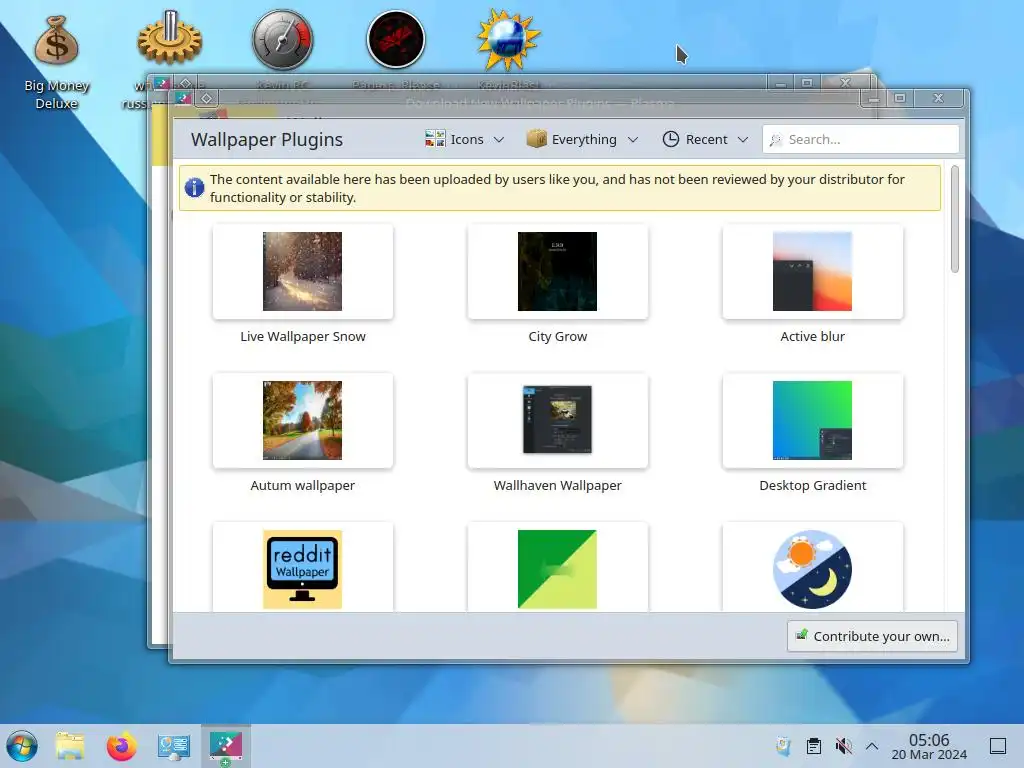Viewport: 1024px width, 768px height.
Task: Select the City Grow plugin thumbnail
Action: click(557, 272)
